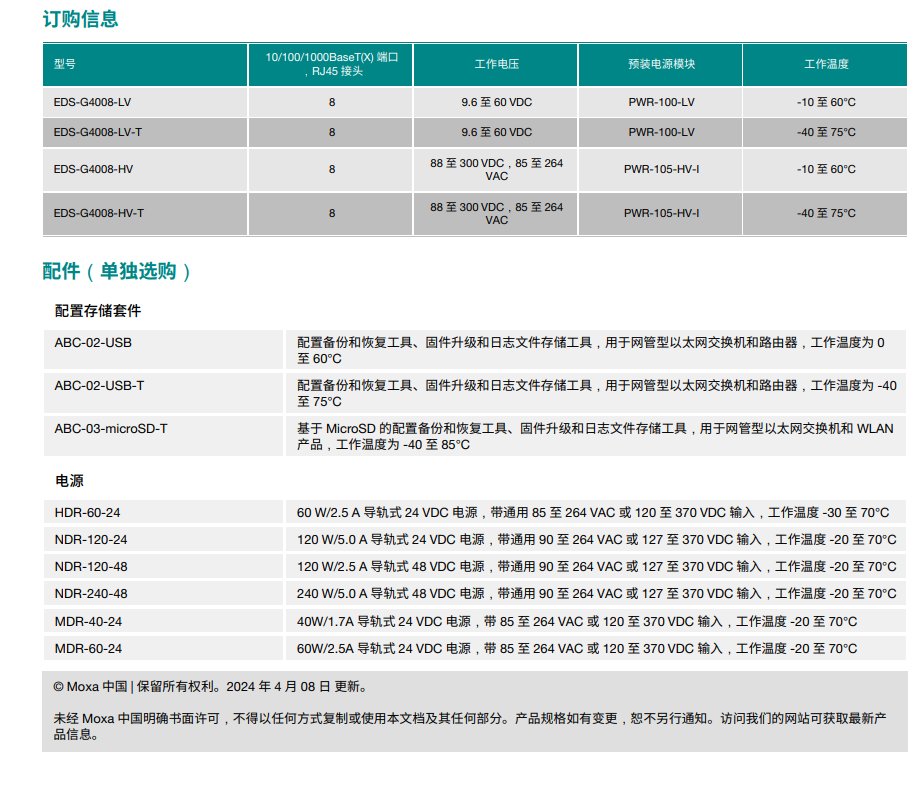This screenshot has height=810, width=910.
Task: Click port count 8 in EDS-G4008-LV row
Action: tap(332, 102)
